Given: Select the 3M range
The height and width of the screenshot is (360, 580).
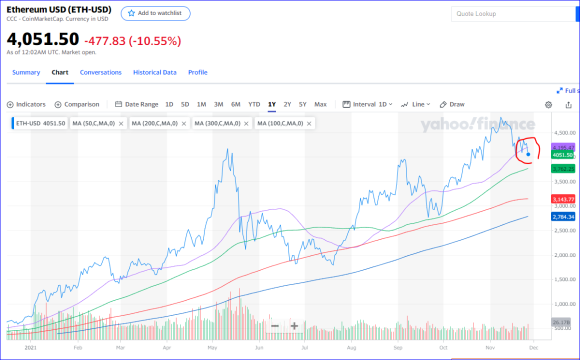Looking at the screenshot, I should pos(219,104).
